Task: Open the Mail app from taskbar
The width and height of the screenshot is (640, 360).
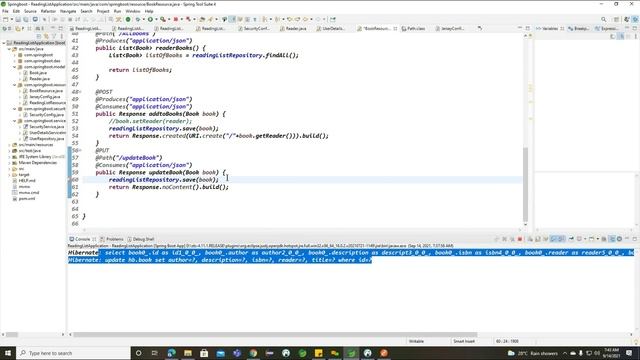Action: 220,353
